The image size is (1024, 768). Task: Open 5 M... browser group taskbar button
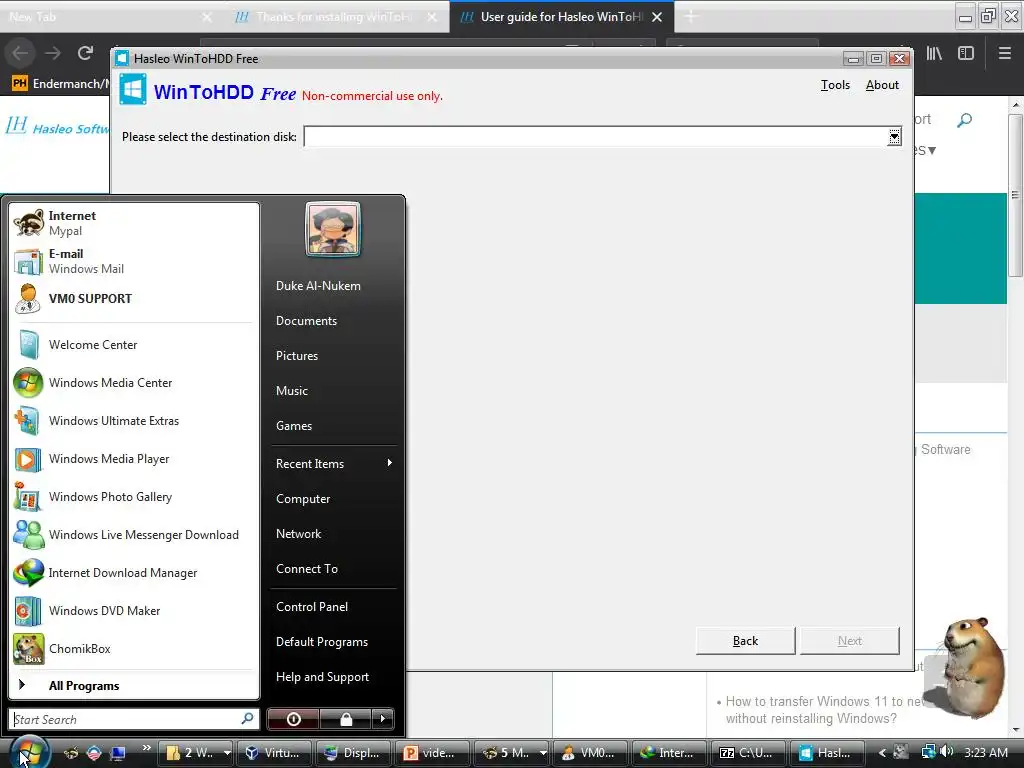click(x=511, y=752)
